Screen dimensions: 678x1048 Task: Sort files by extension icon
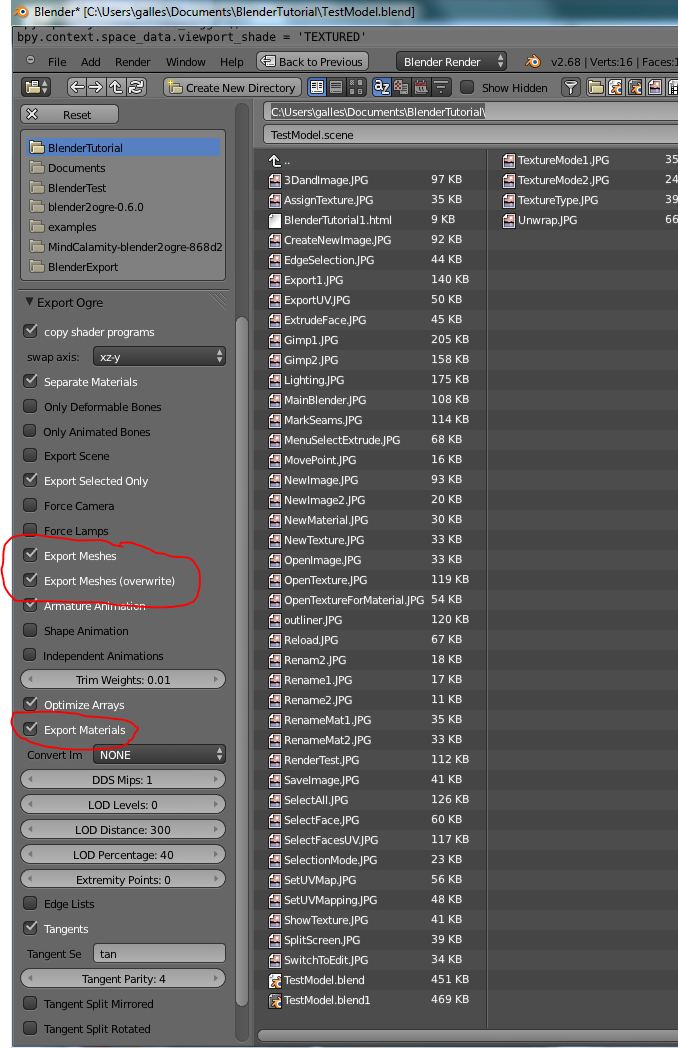click(x=401, y=87)
